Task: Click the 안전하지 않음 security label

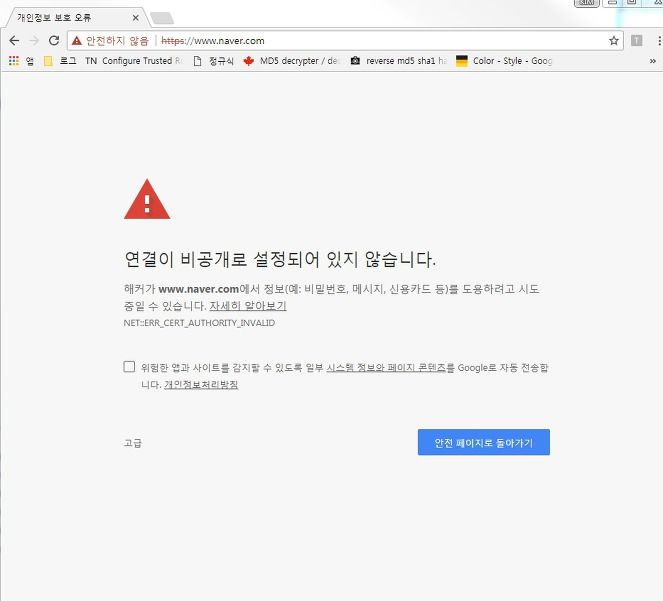Action: pos(117,41)
